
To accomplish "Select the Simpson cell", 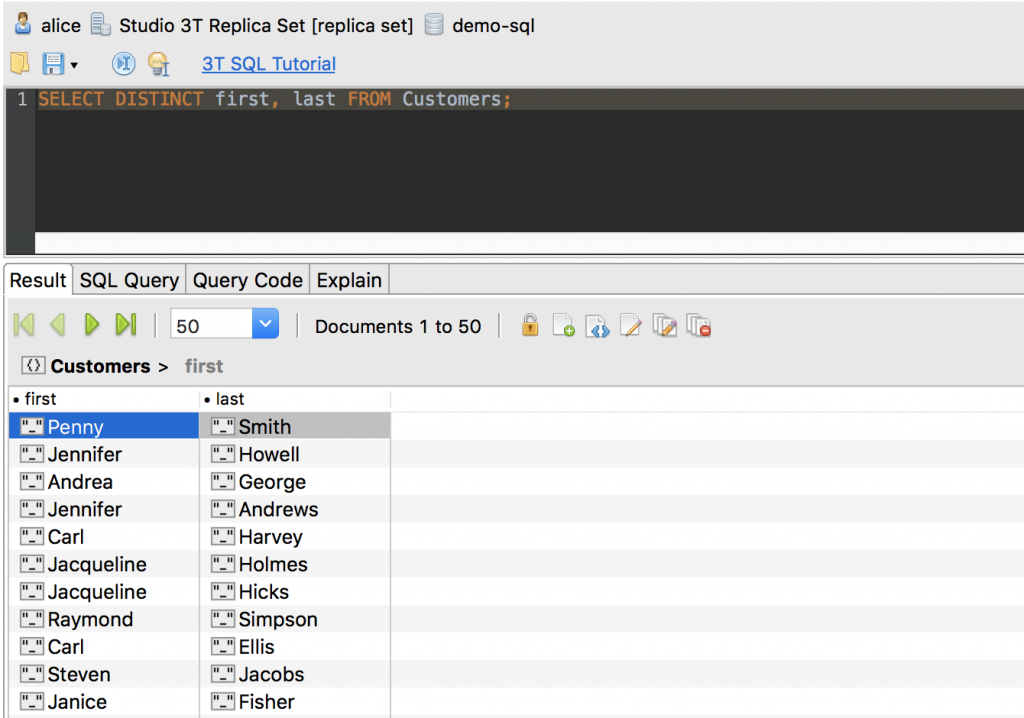I will tap(295, 618).
